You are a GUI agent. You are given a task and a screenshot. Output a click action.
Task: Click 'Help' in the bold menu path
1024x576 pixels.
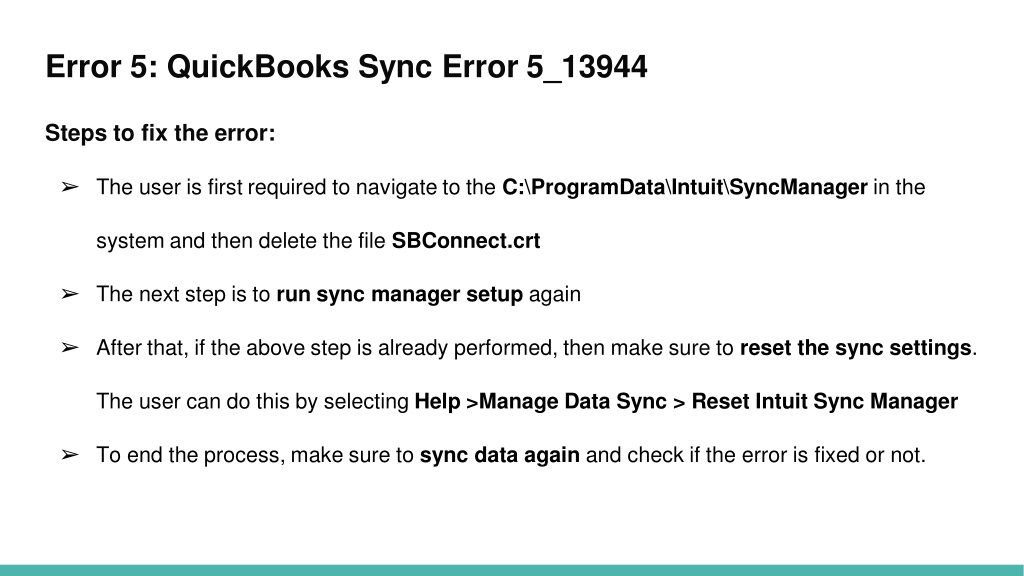click(438, 402)
